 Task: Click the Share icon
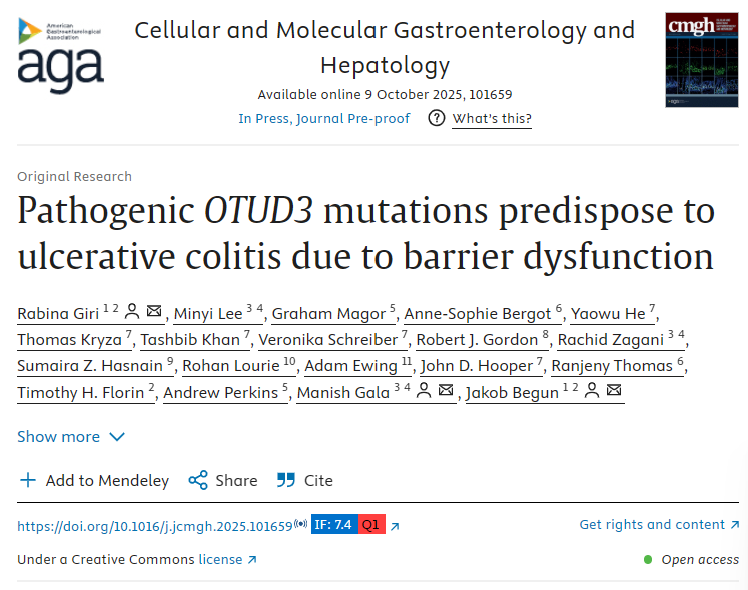pyautogui.click(x=198, y=480)
